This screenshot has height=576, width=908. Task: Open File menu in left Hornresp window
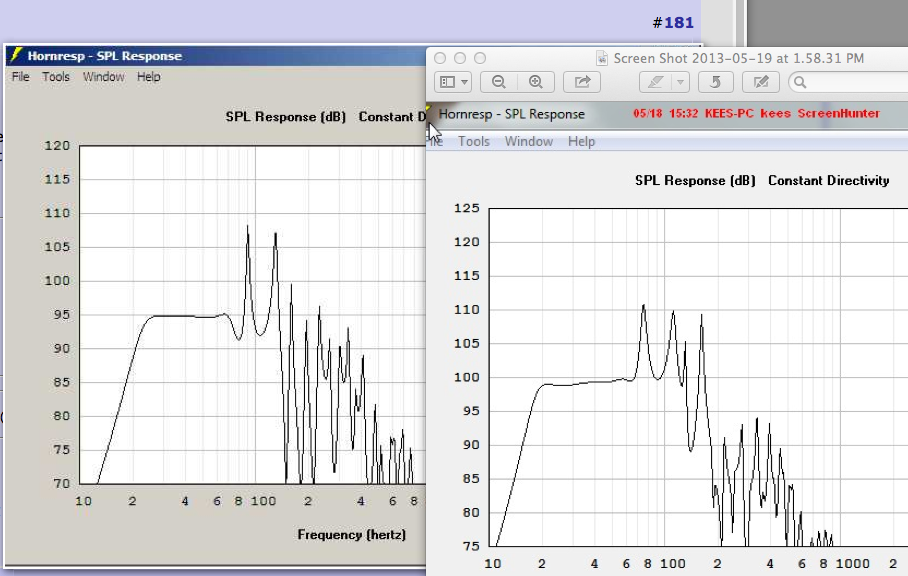coord(20,76)
